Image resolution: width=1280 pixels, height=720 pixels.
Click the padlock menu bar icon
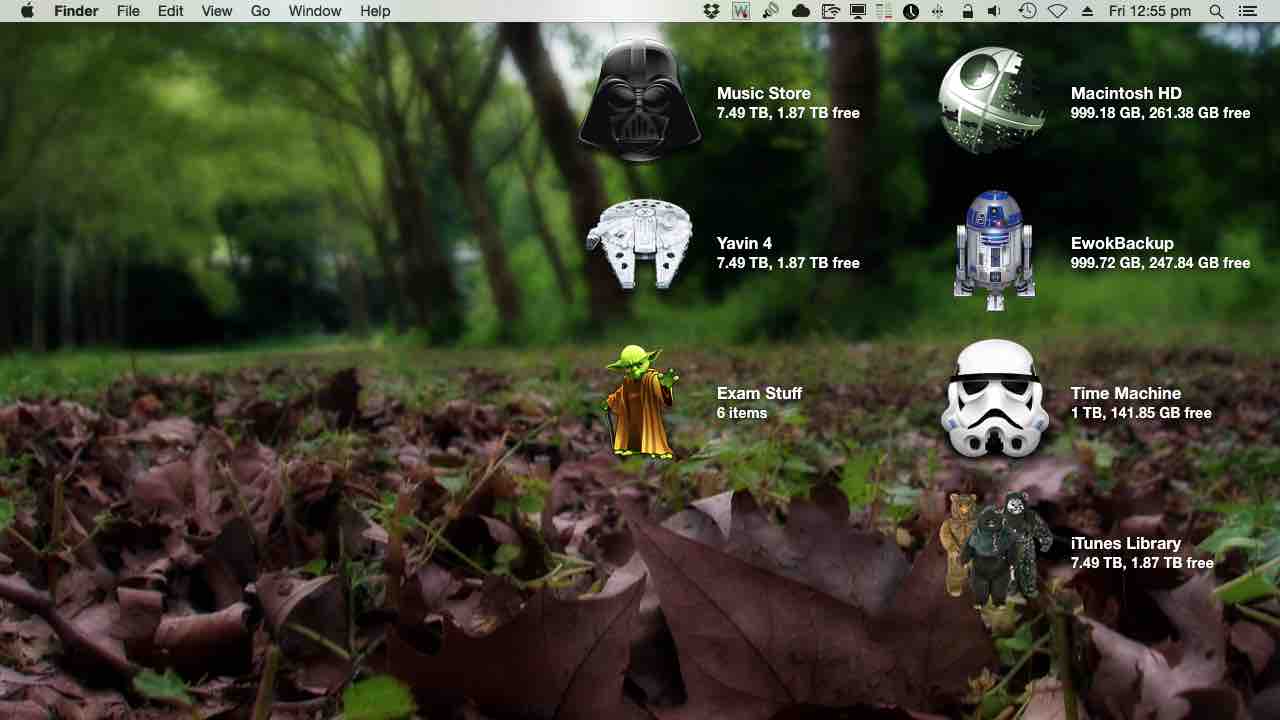(x=967, y=11)
